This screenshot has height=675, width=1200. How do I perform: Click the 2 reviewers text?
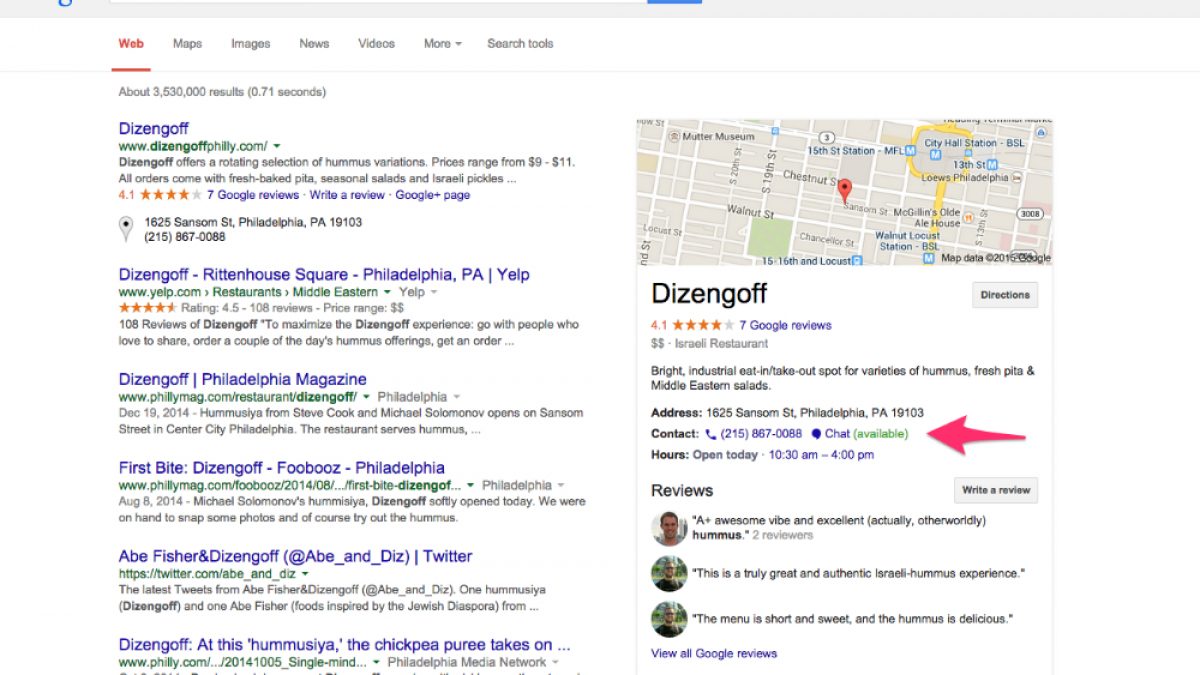coord(783,535)
